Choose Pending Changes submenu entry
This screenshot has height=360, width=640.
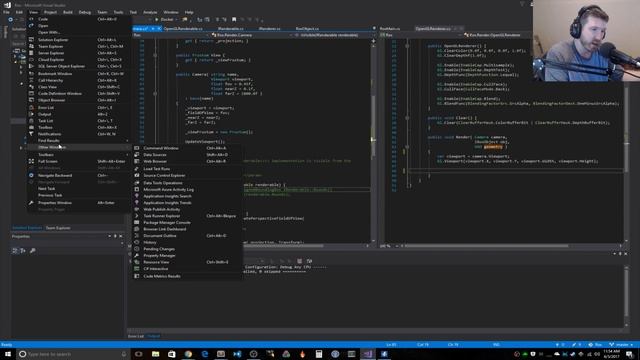point(187,249)
